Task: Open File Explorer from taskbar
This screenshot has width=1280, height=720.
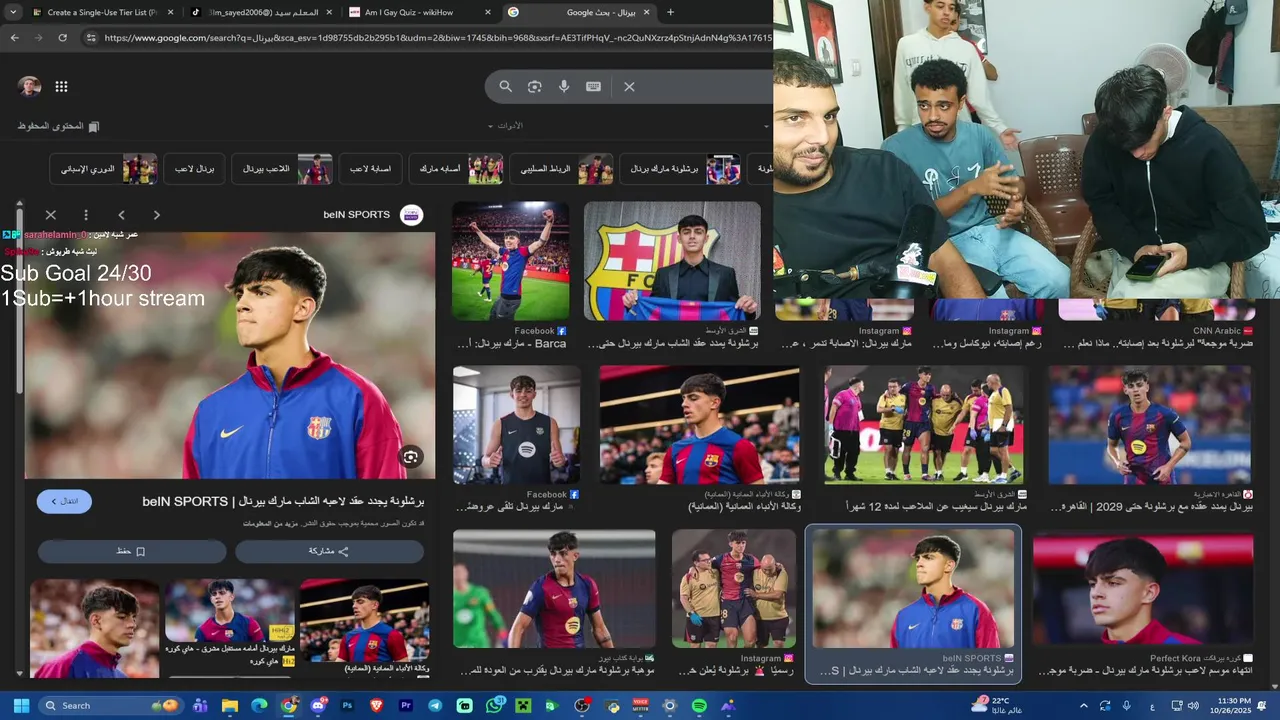Action: [x=230, y=706]
